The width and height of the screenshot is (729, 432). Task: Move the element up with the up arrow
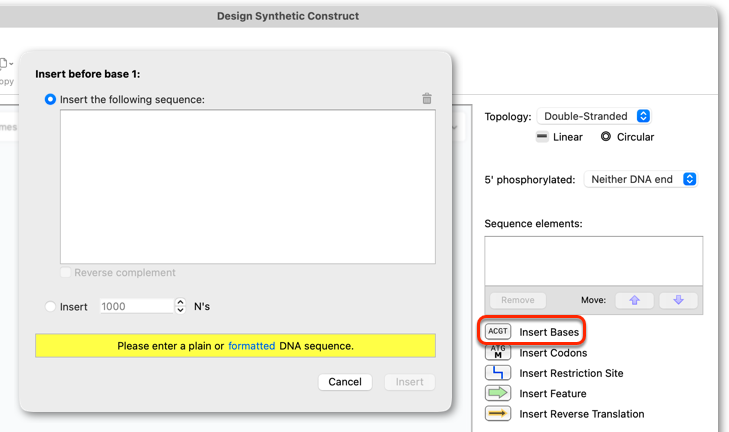point(635,300)
